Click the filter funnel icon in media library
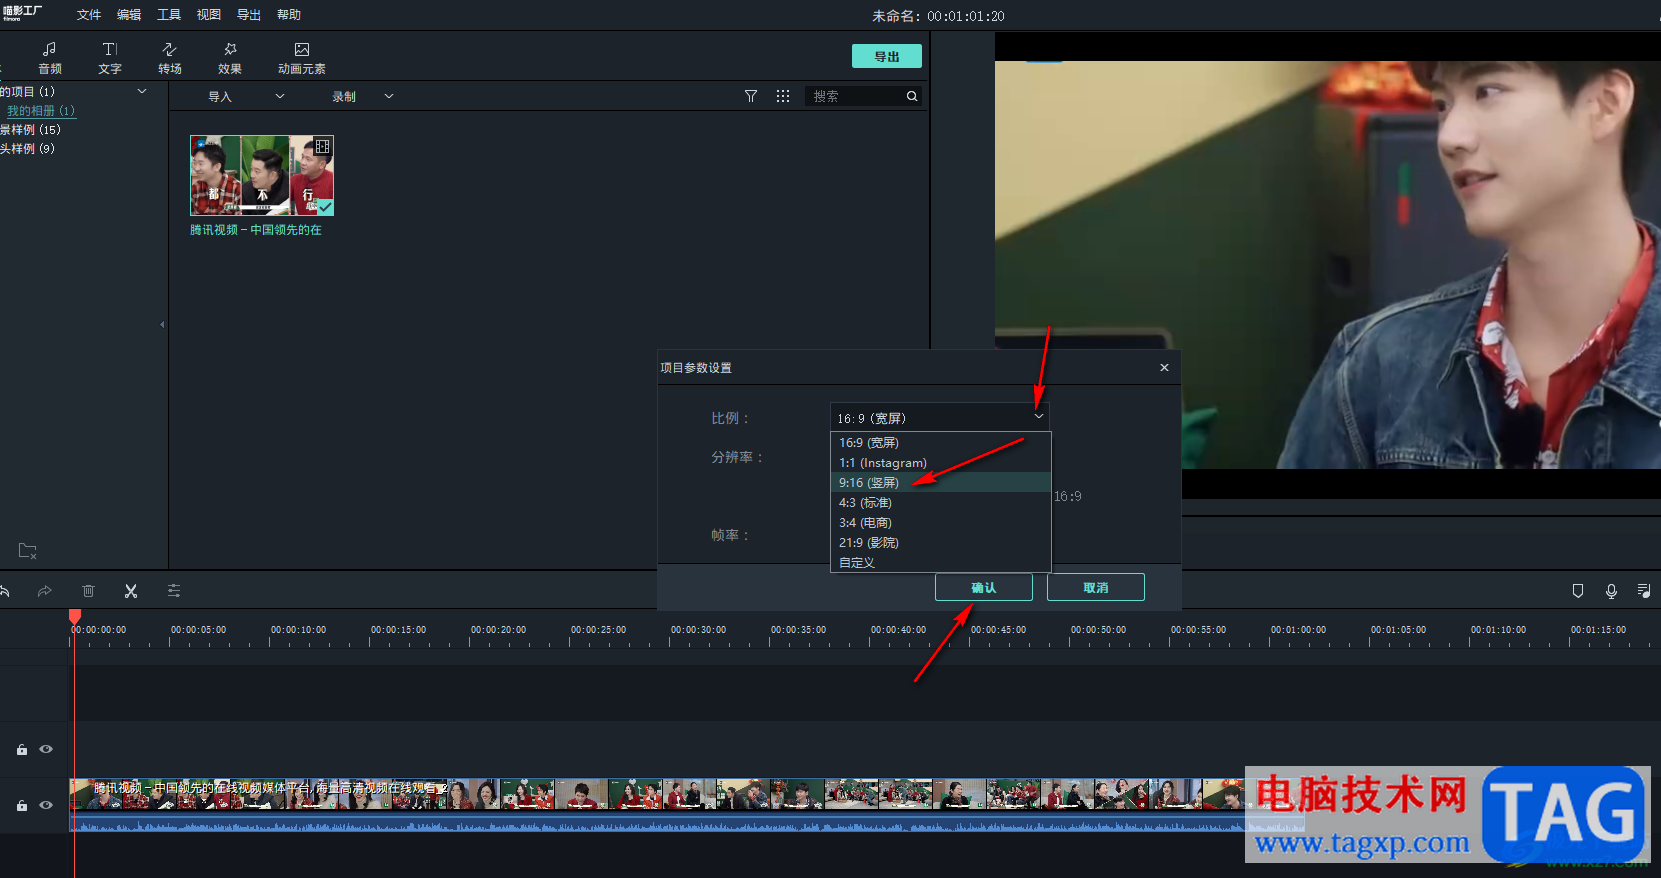 [x=751, y=96]
